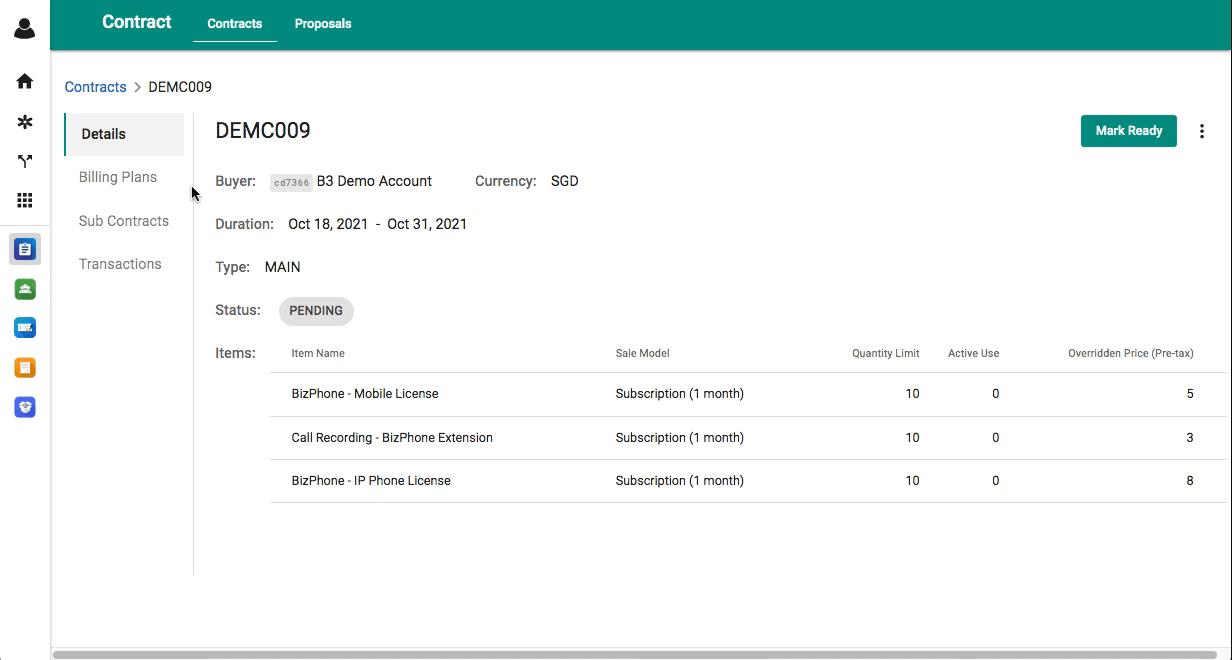Click Active Use 0 for IP Phone License
The width and height of the screenshot is (1232, 660).
[x=996, y=481]
